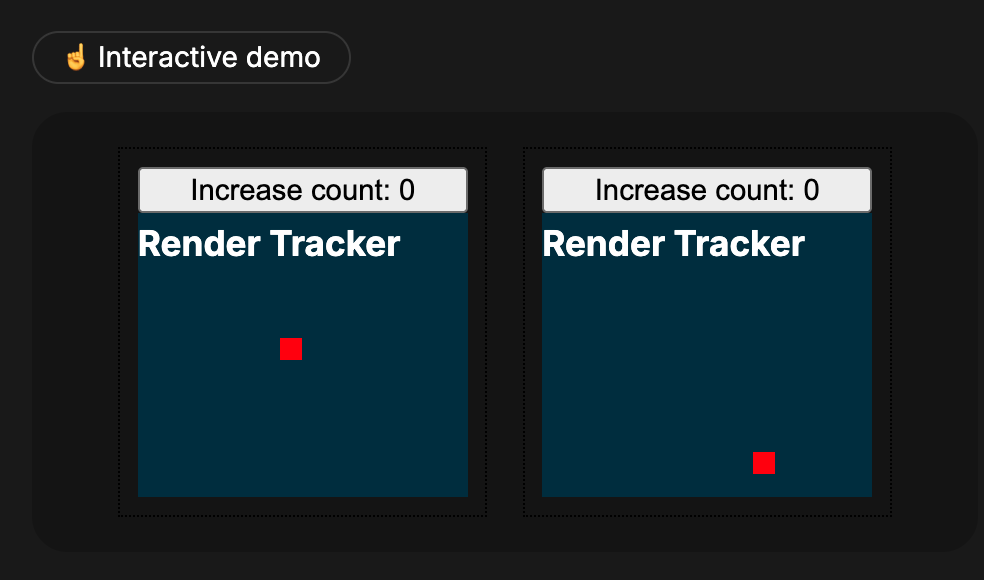Screen dimensions: 984x580
Task: Click the gap between the two dotted demo boxes
Action: click(505, 332)
